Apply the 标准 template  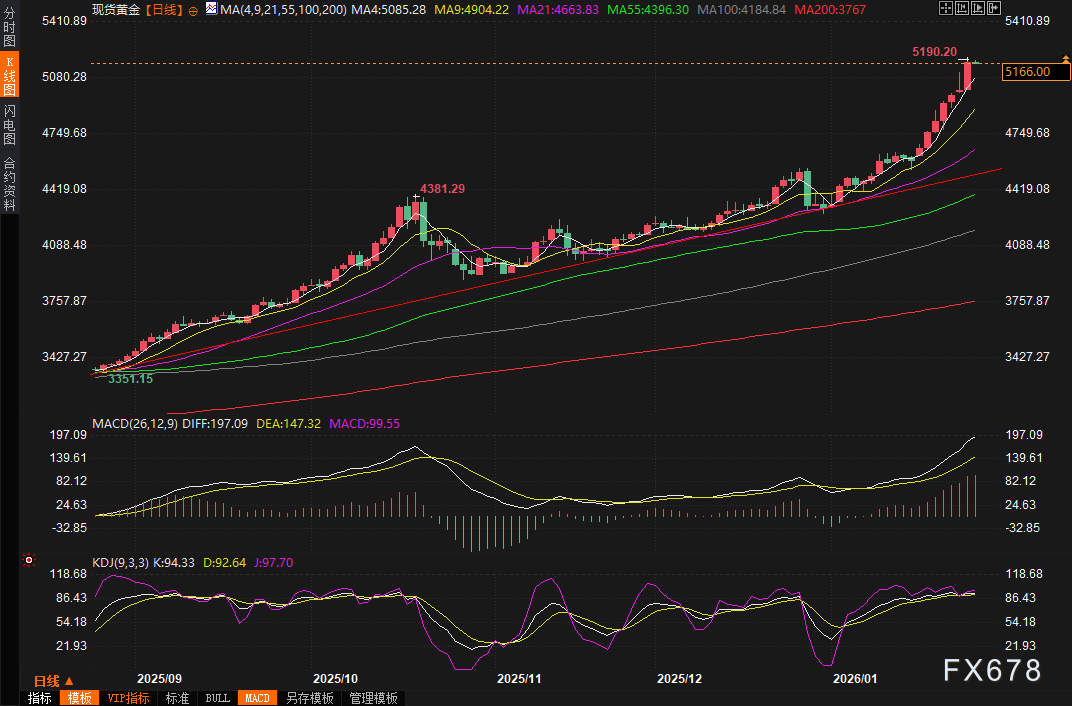coord(177,698)
